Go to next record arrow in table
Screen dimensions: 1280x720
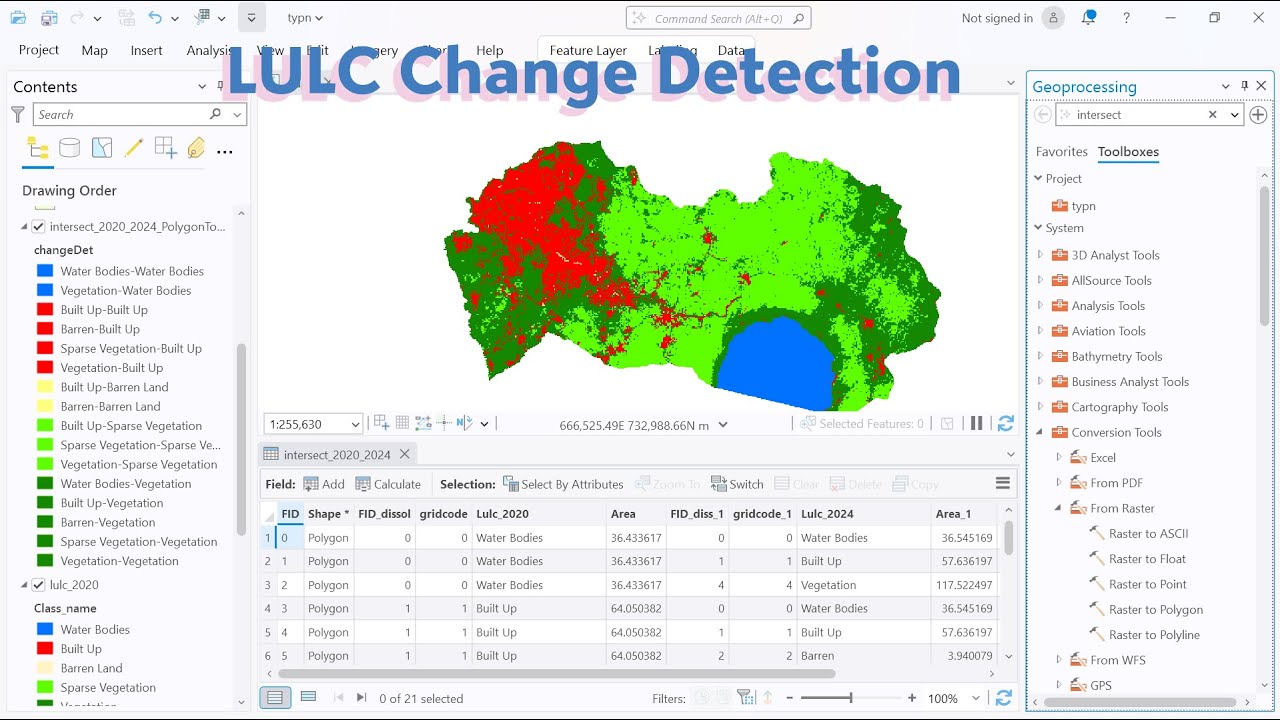(x=361, y=698)
